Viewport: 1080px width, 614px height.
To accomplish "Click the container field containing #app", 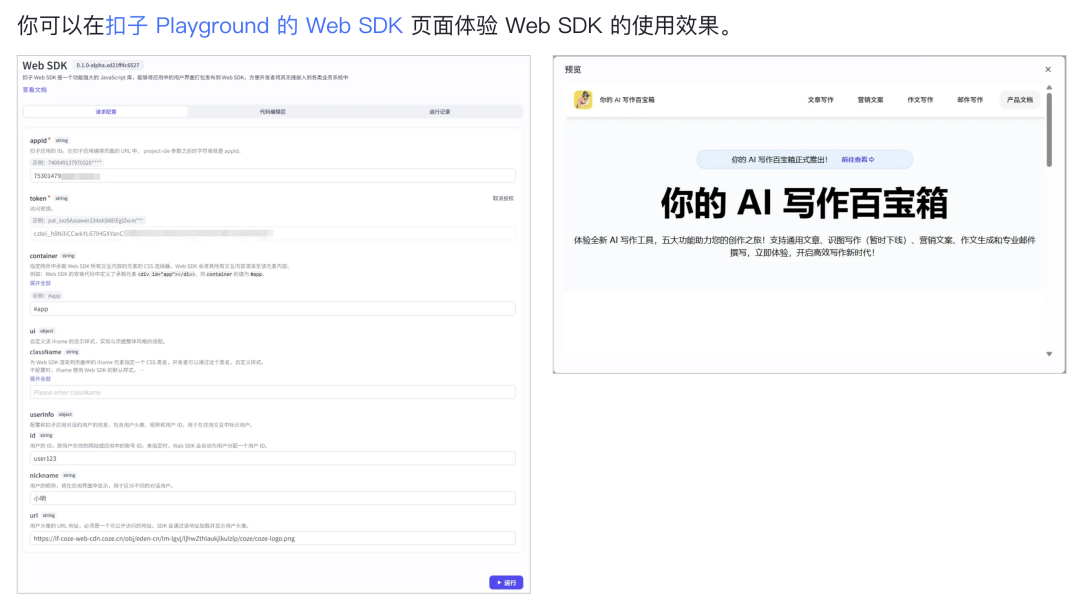I will (272, 309).
